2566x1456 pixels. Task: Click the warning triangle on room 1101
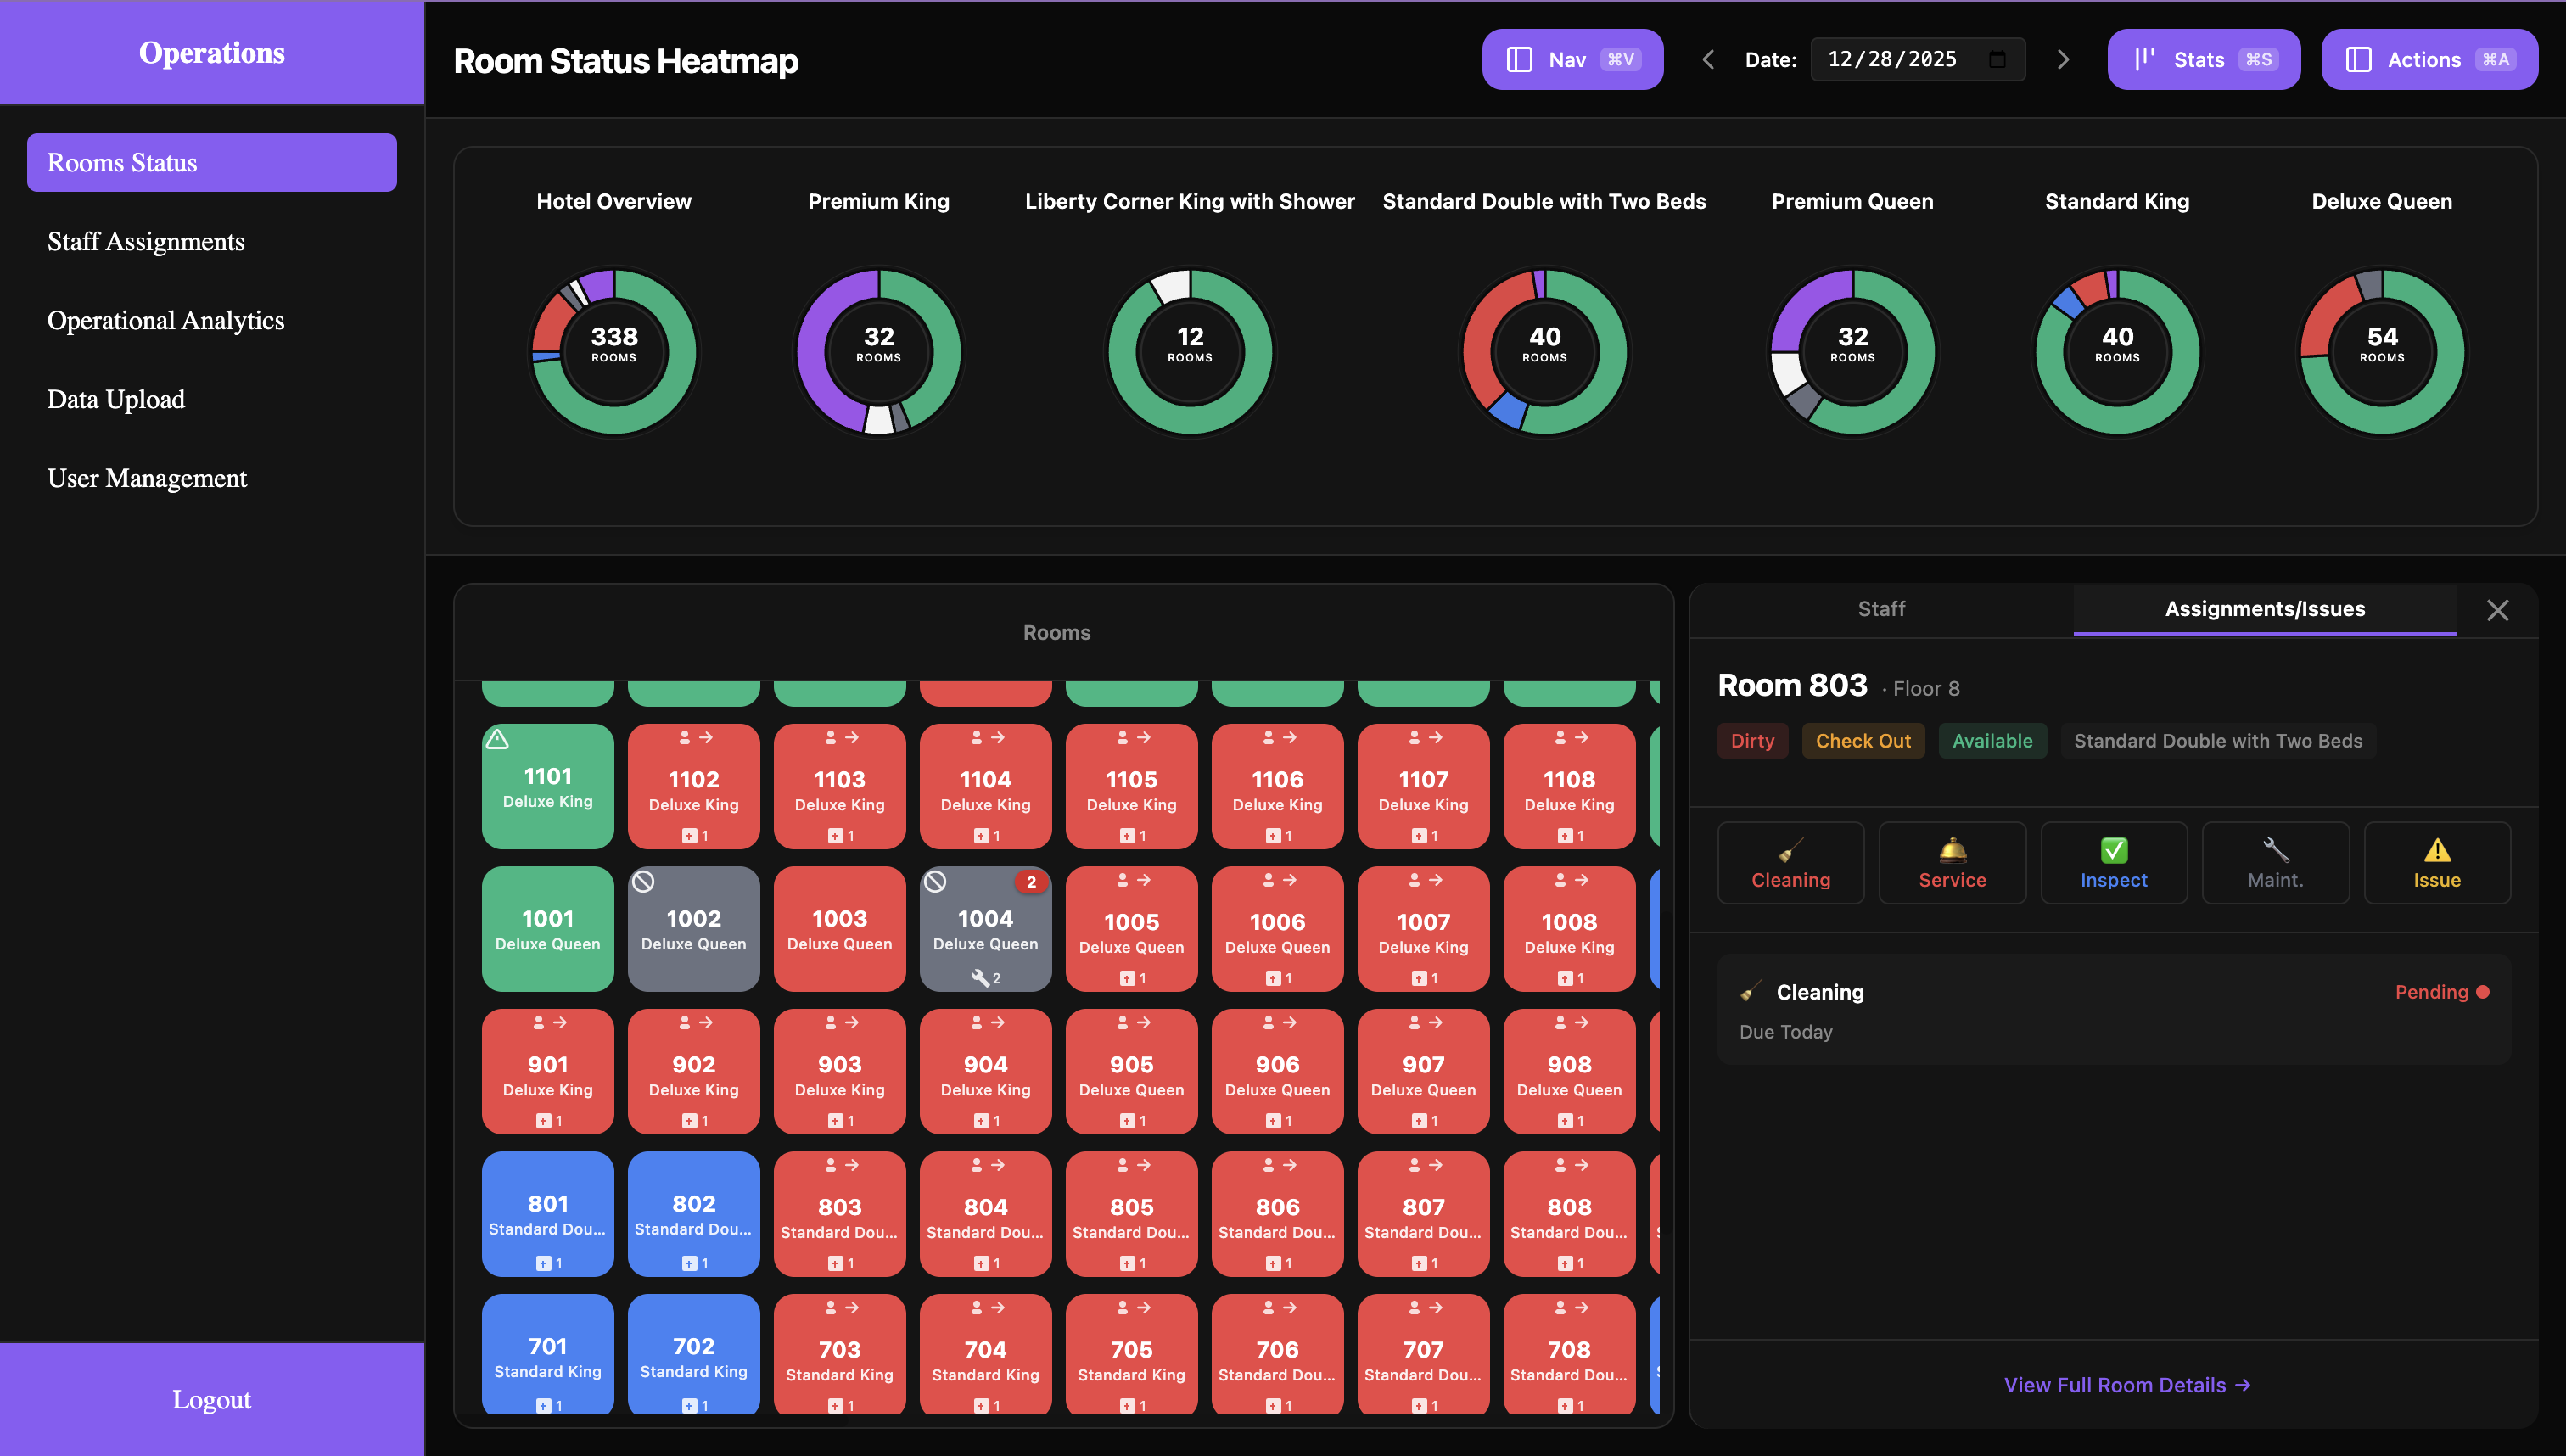click(499, 738)
